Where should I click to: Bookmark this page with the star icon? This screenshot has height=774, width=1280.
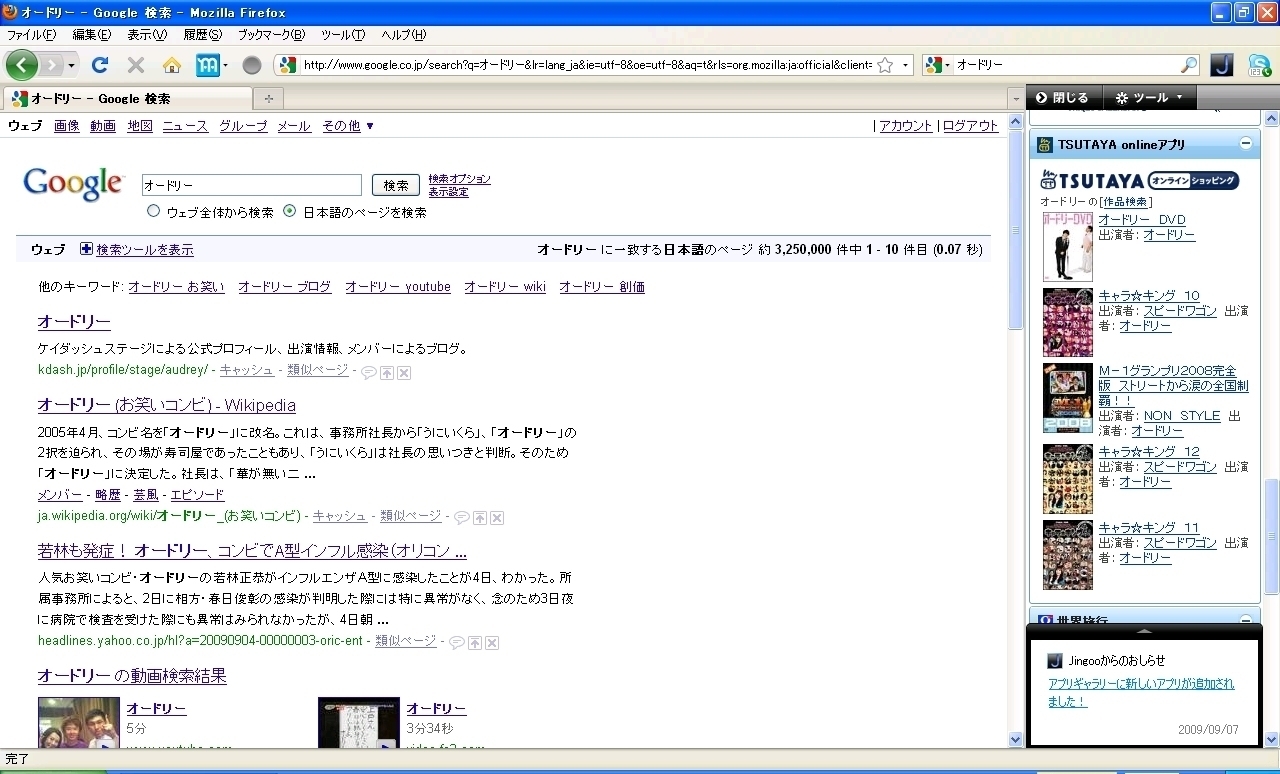point(885,65)
